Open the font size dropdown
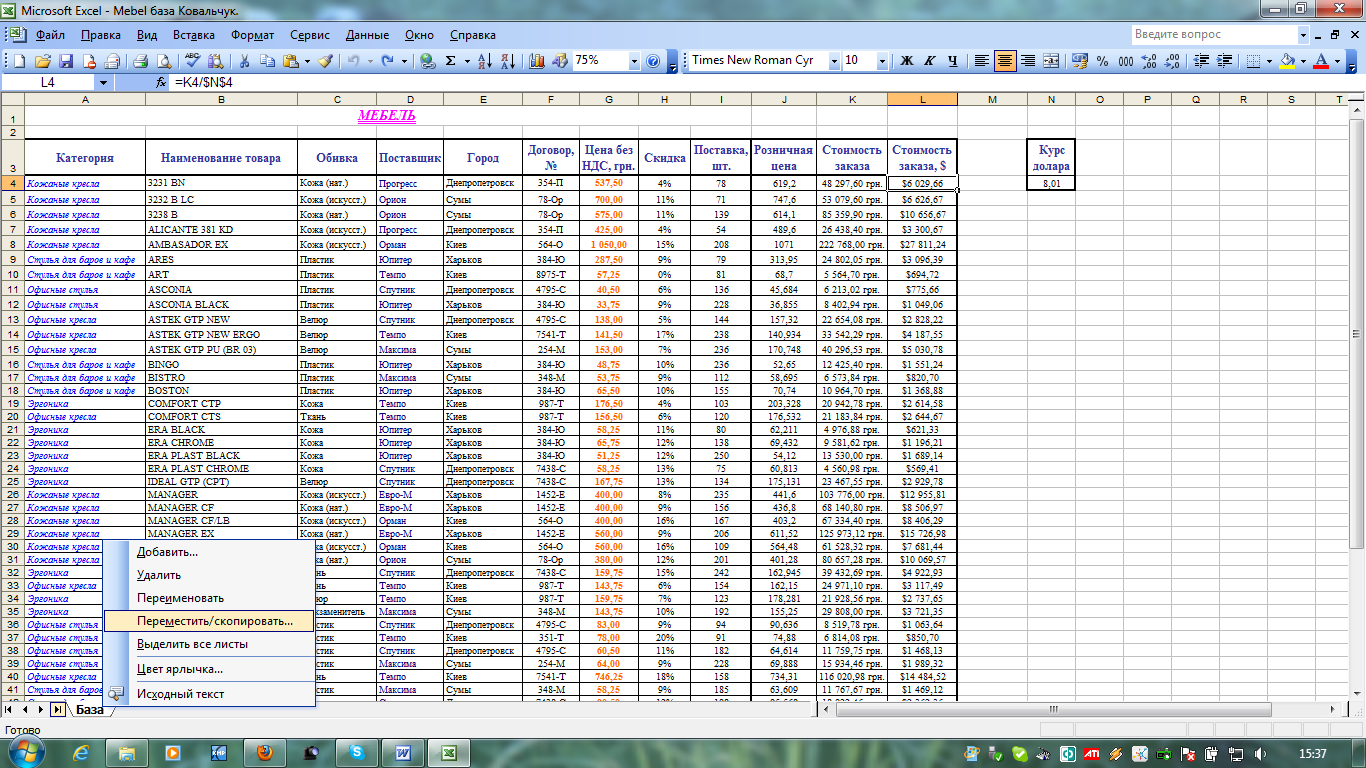The image size is (1366, 768). pos(882,61)
